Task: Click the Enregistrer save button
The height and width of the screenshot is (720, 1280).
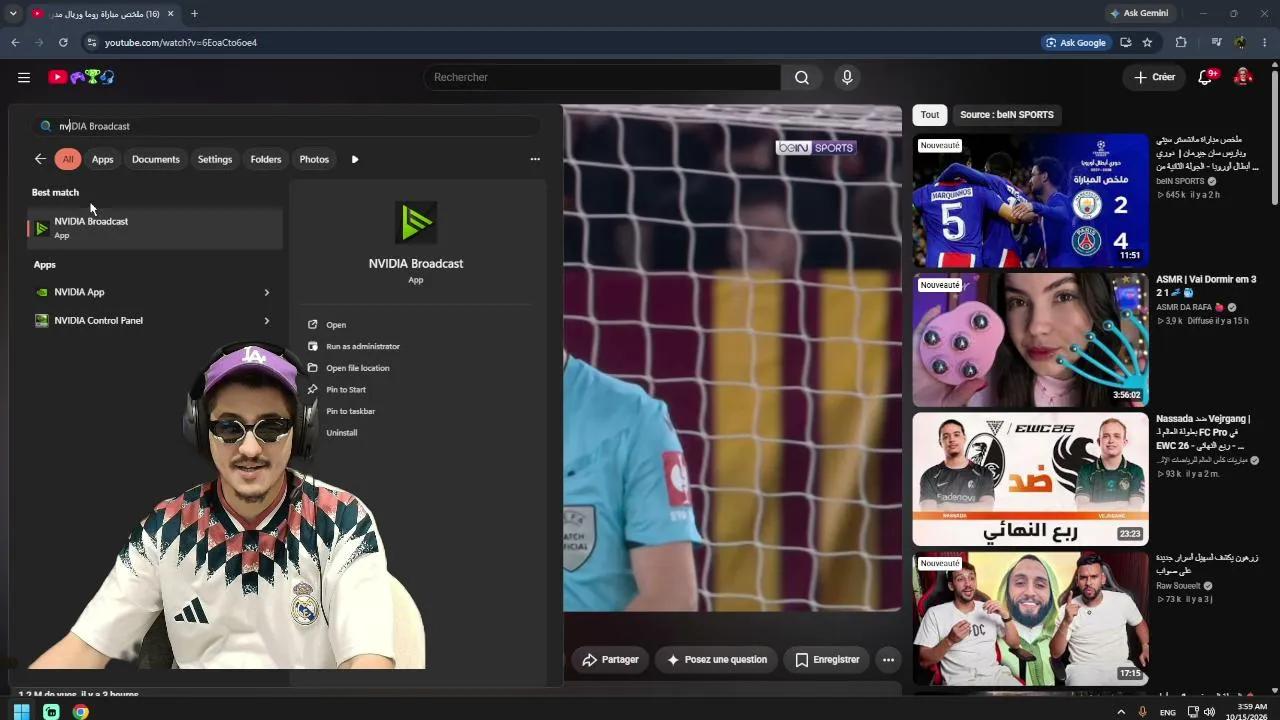Action: click(x=827, y=660)
